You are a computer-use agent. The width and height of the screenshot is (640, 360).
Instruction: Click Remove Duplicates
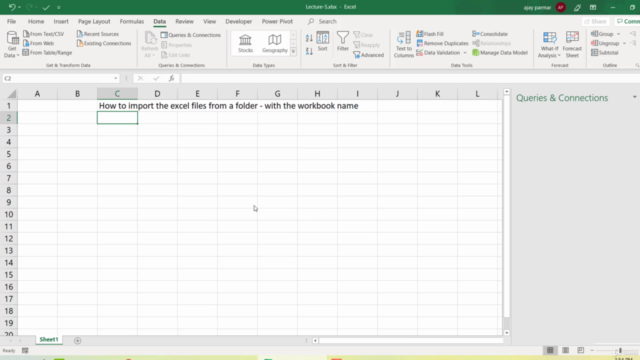tap(442, 43)
